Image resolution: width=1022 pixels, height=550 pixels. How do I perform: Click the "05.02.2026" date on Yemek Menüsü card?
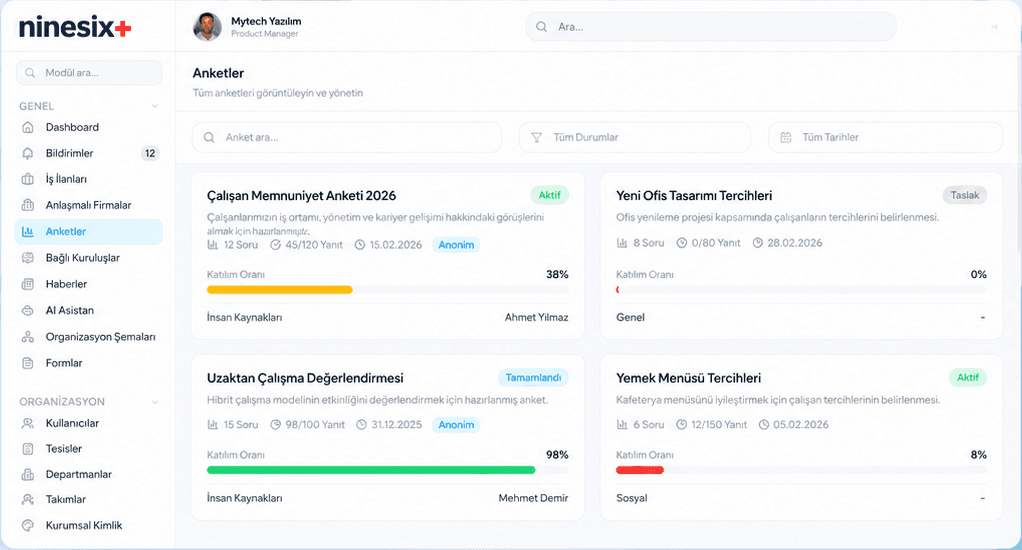[801, 425]
